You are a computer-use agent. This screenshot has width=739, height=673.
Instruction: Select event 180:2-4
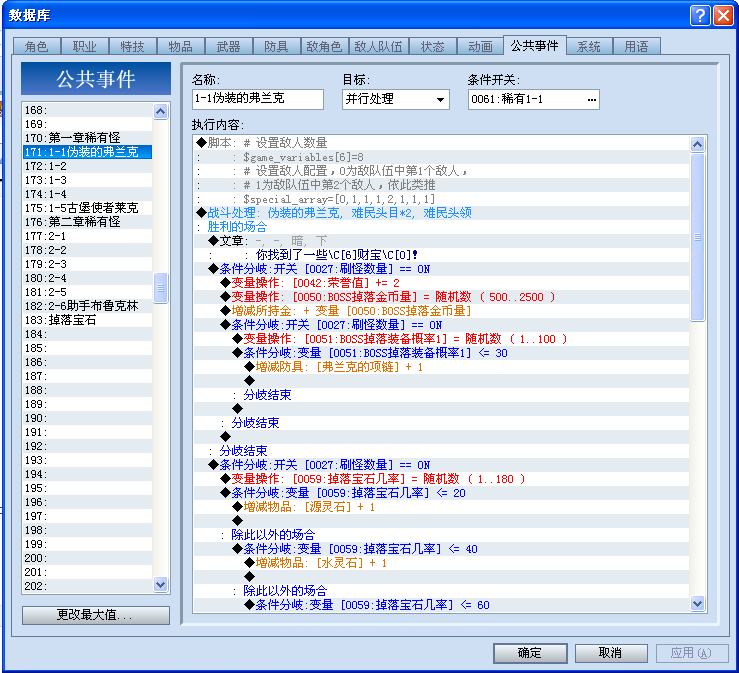point(88,278)
